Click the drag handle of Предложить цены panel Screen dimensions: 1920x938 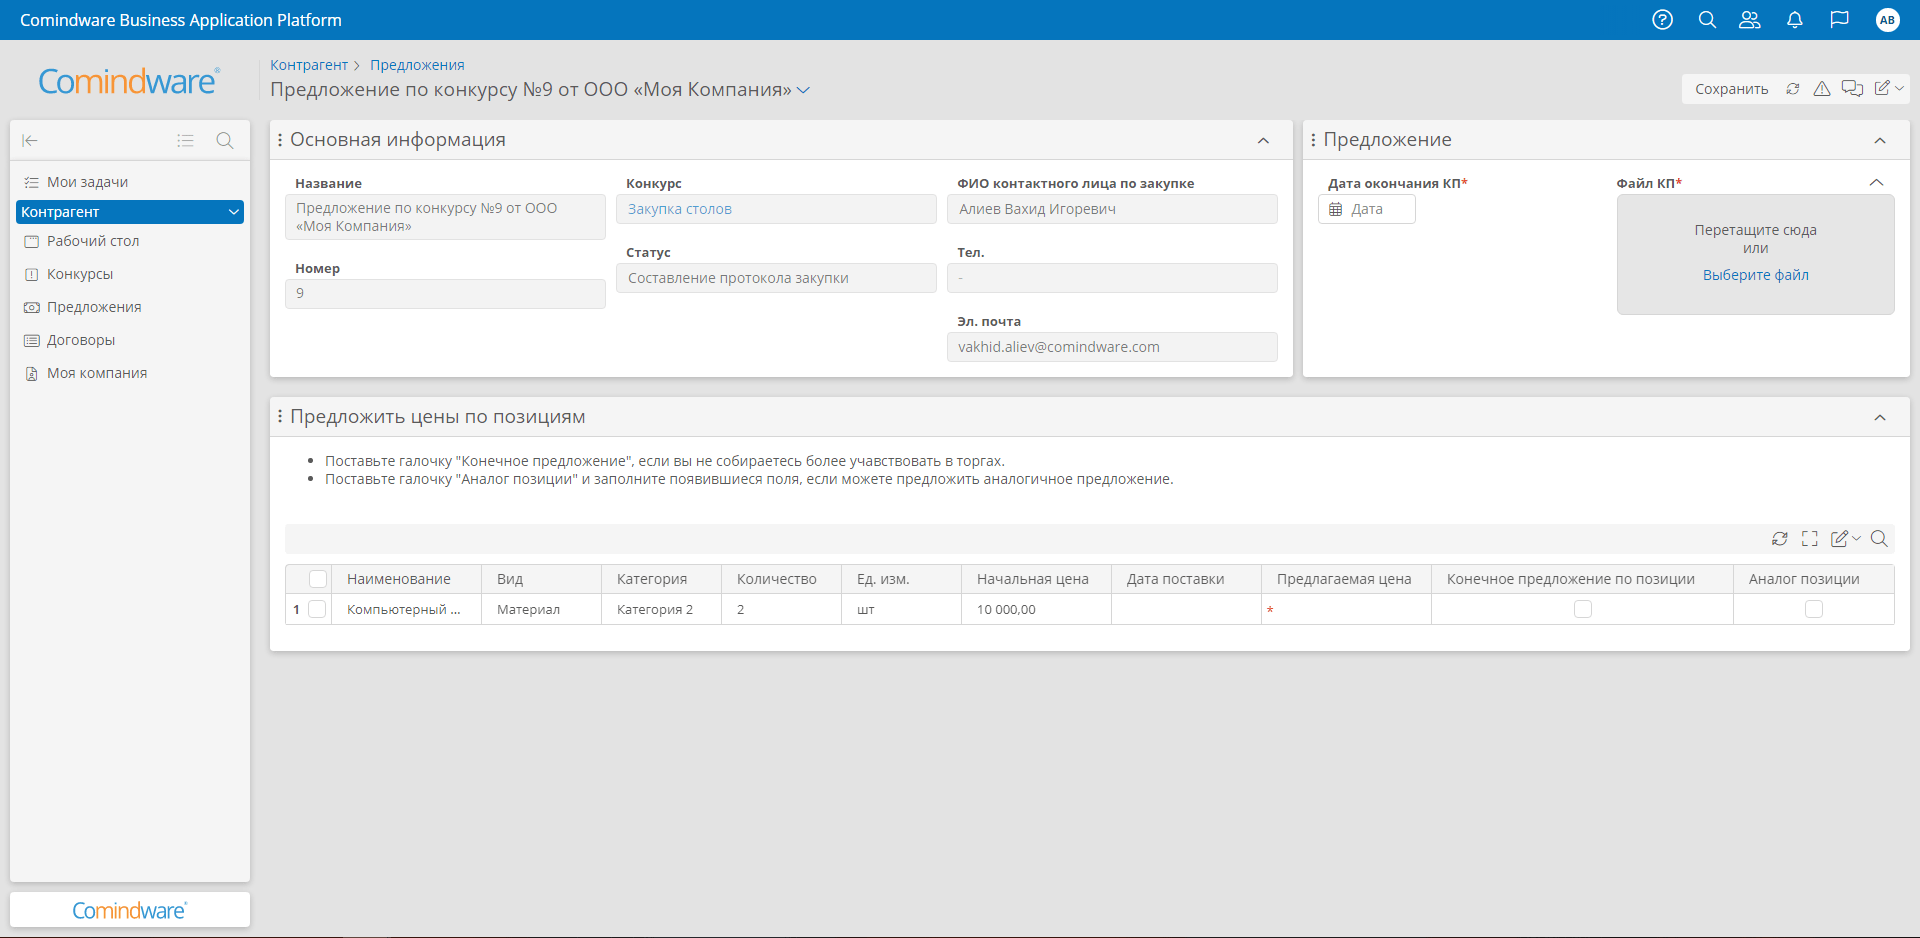280,417
